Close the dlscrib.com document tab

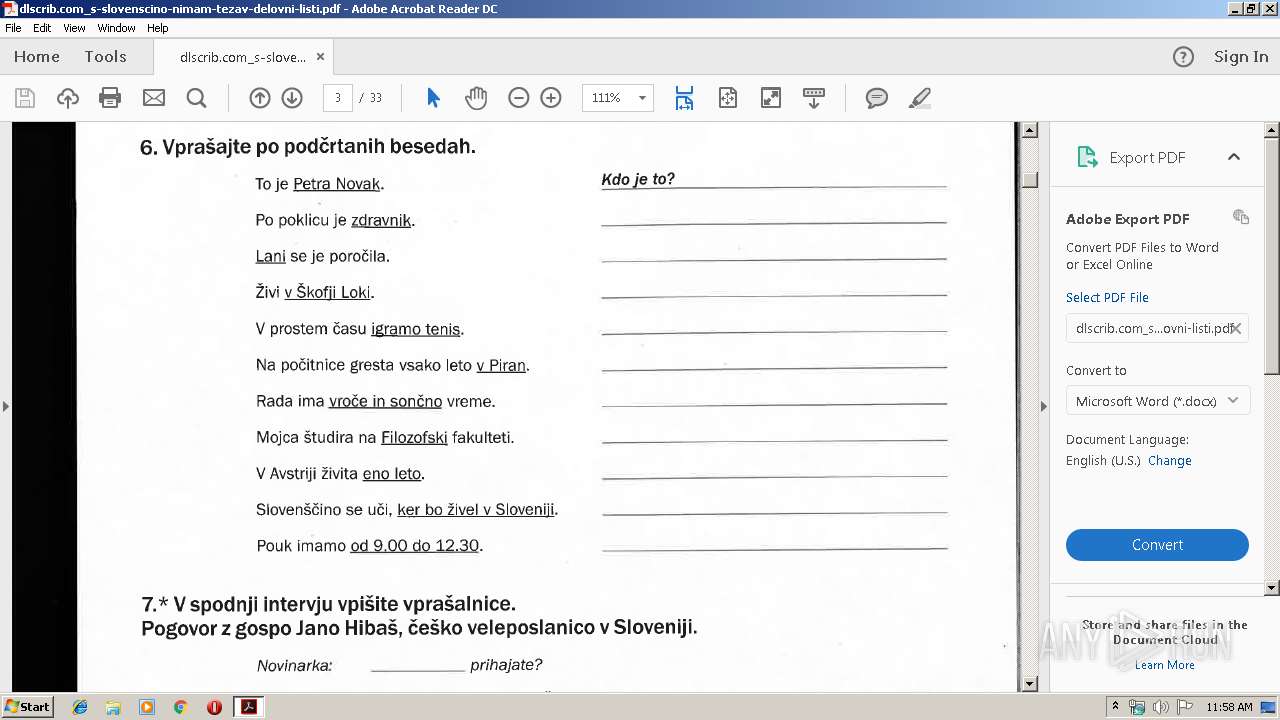[320, 57]
